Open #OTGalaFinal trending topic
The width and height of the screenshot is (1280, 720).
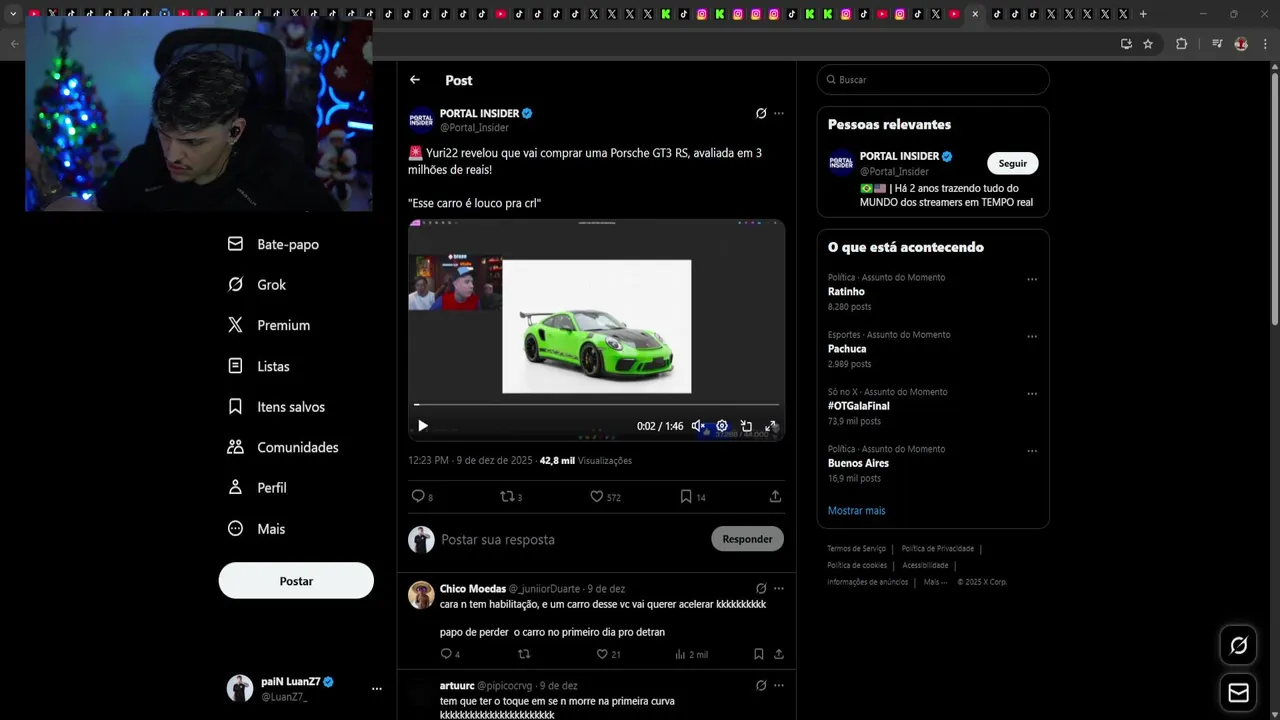(x=859, y=406)
